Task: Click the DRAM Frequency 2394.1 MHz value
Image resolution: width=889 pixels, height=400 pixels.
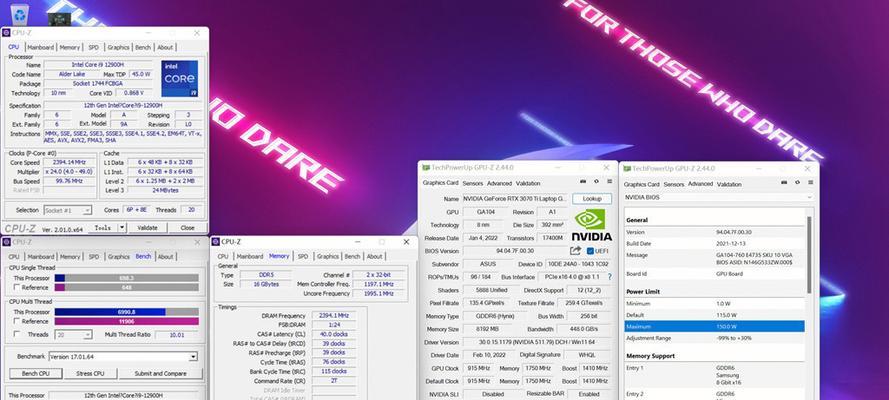Action: pyautogui.click(x=334, y=316)
